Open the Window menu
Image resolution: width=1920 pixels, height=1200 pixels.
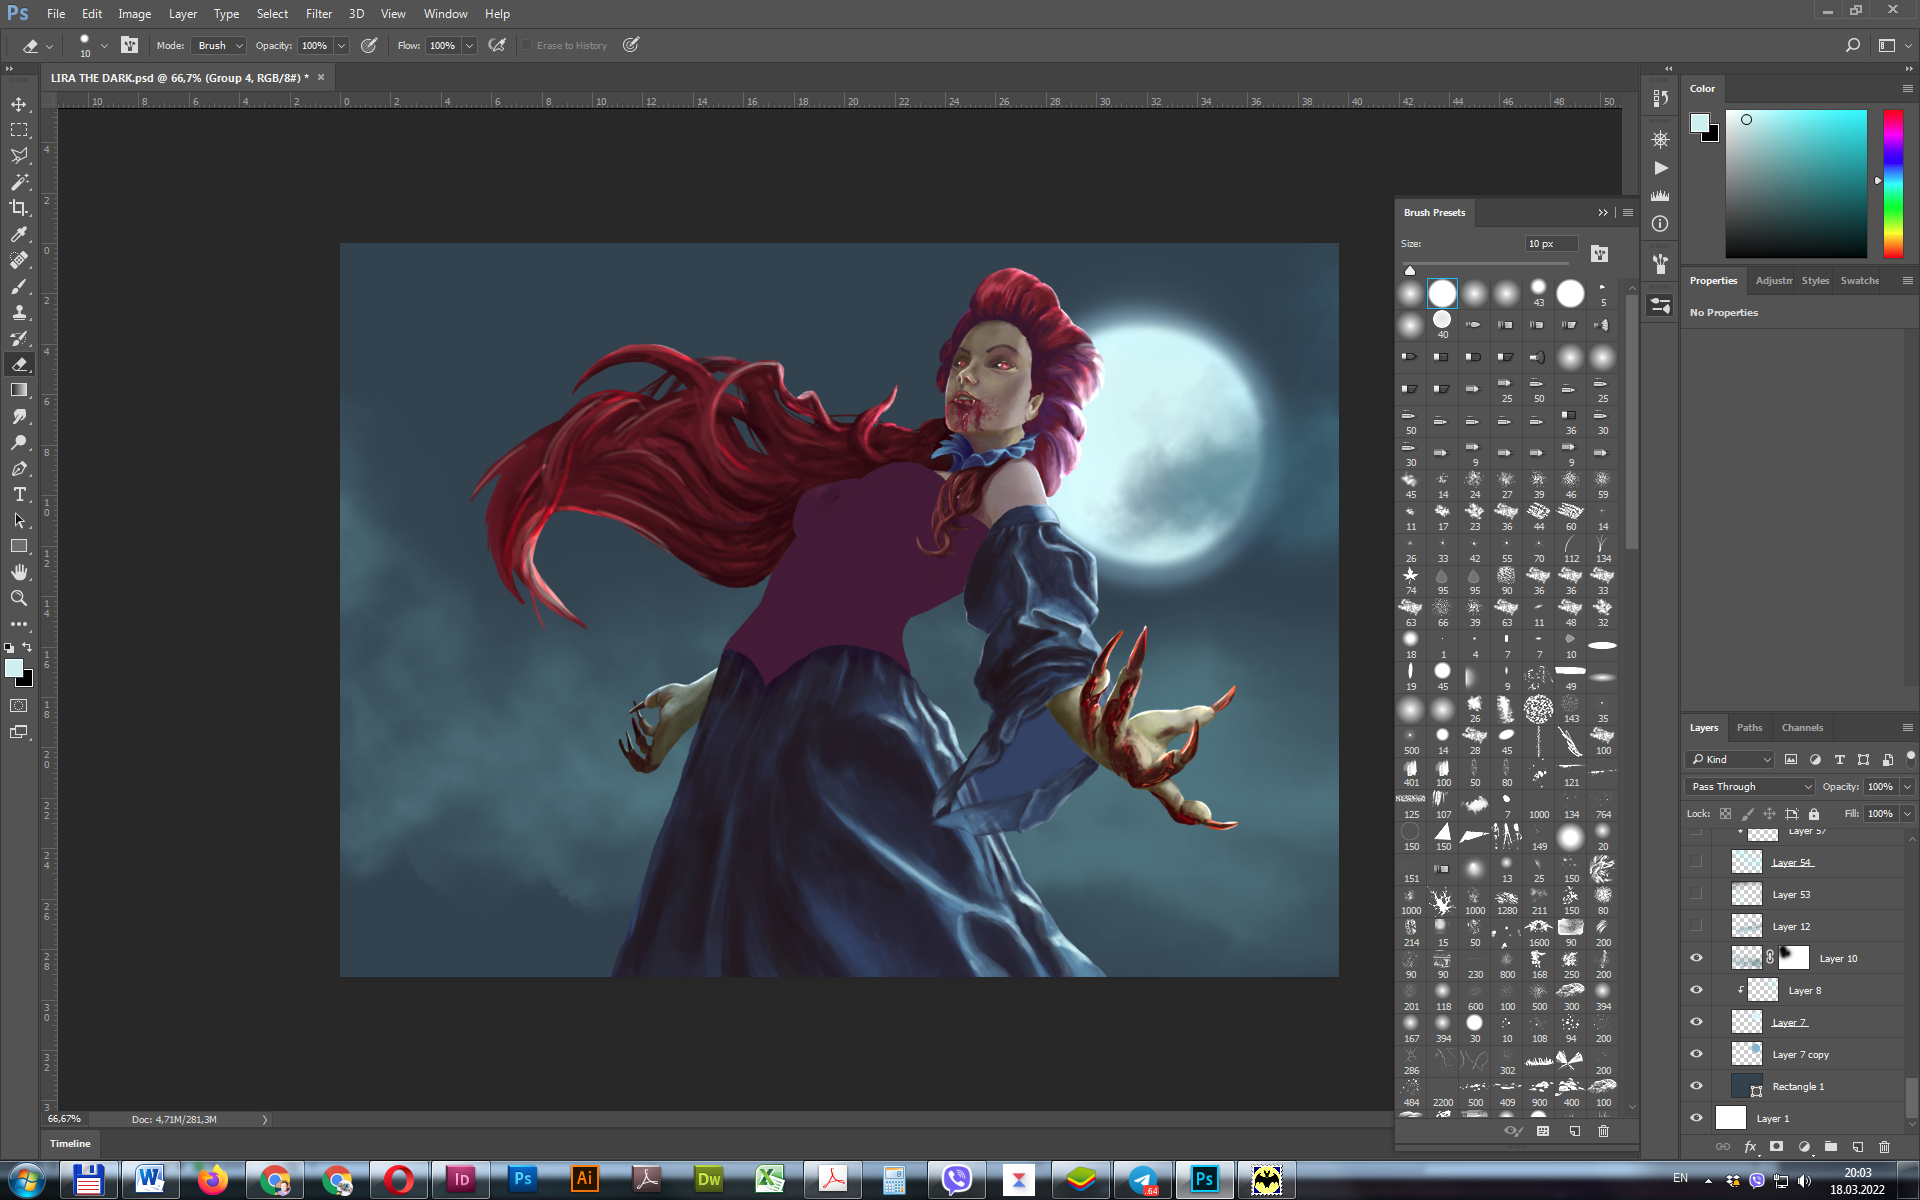click(x=445, y=14)
